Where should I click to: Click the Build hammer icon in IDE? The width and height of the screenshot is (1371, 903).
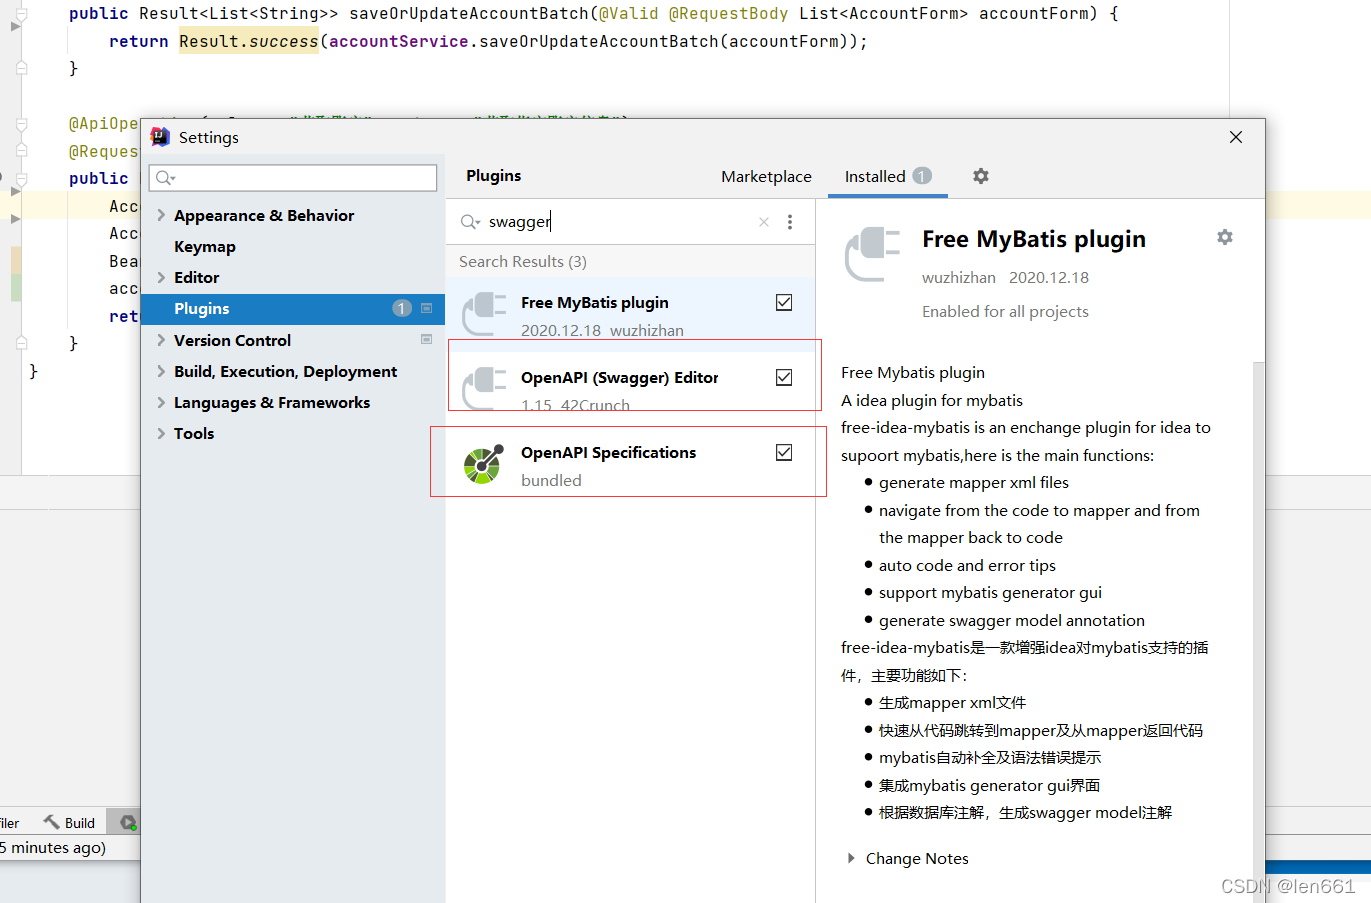click(x=52, y=822)
